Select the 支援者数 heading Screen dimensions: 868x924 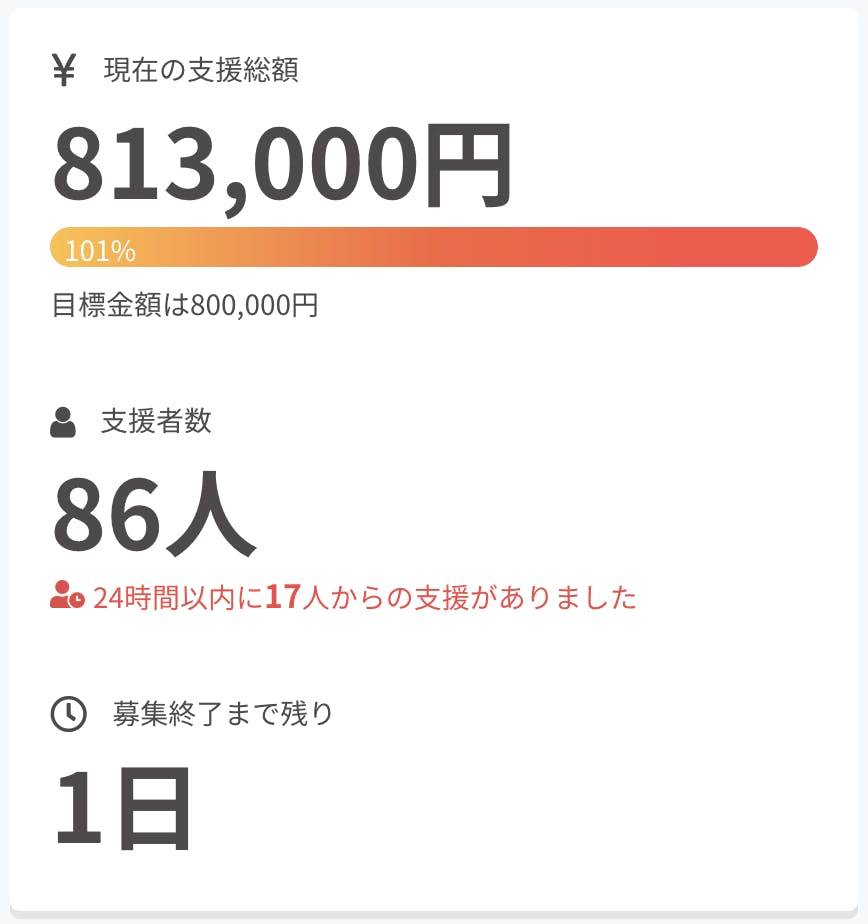point(156,422)
